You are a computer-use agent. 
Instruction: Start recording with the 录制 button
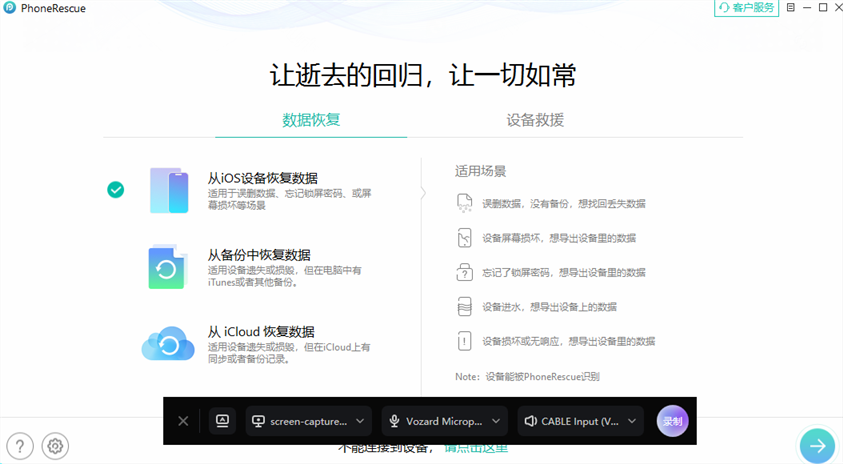tap(673, 421)
